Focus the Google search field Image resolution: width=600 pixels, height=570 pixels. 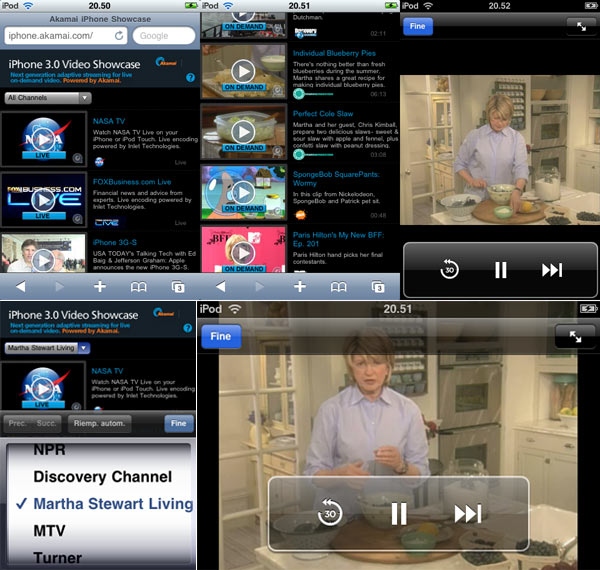pyautogui.click(x=162, y=36)
